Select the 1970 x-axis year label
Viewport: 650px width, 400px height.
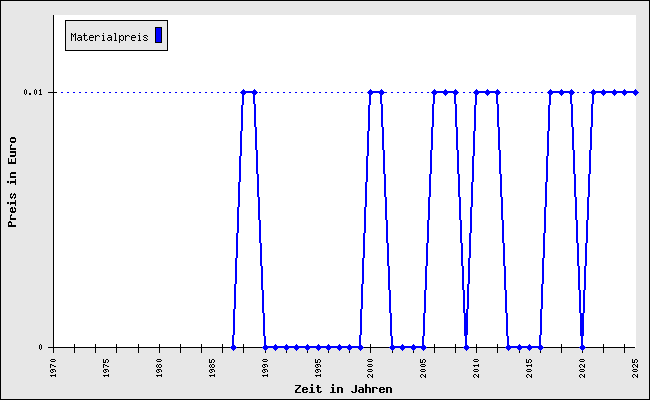tap(54, 365)
